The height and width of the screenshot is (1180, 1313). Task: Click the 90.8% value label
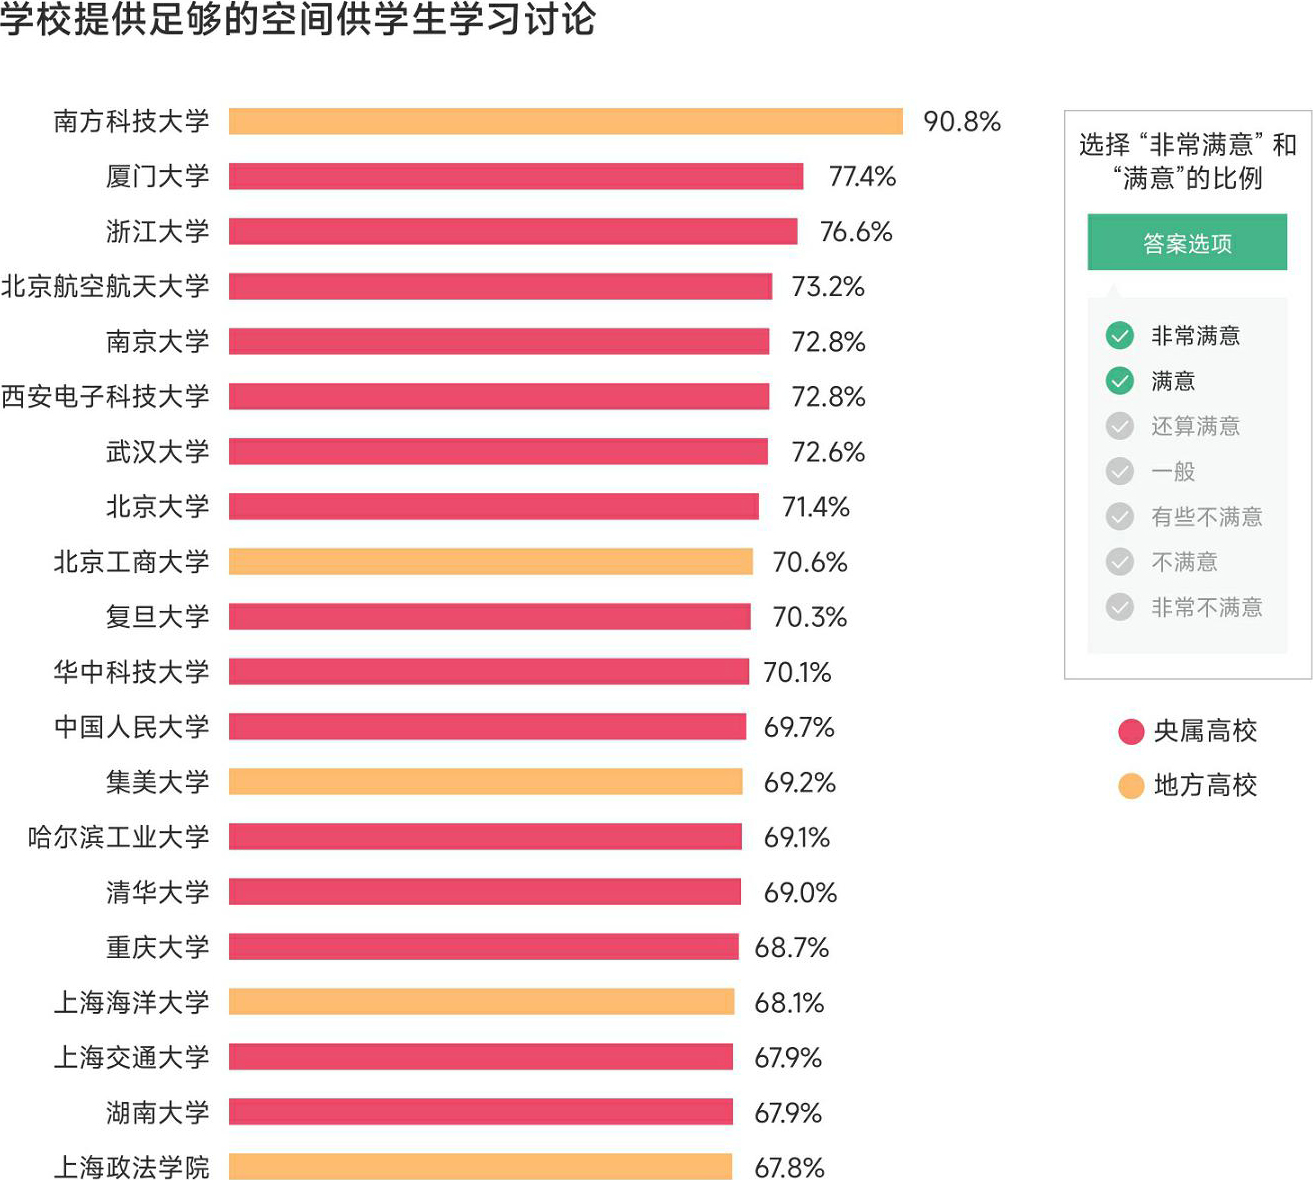(x=962, y=122)
